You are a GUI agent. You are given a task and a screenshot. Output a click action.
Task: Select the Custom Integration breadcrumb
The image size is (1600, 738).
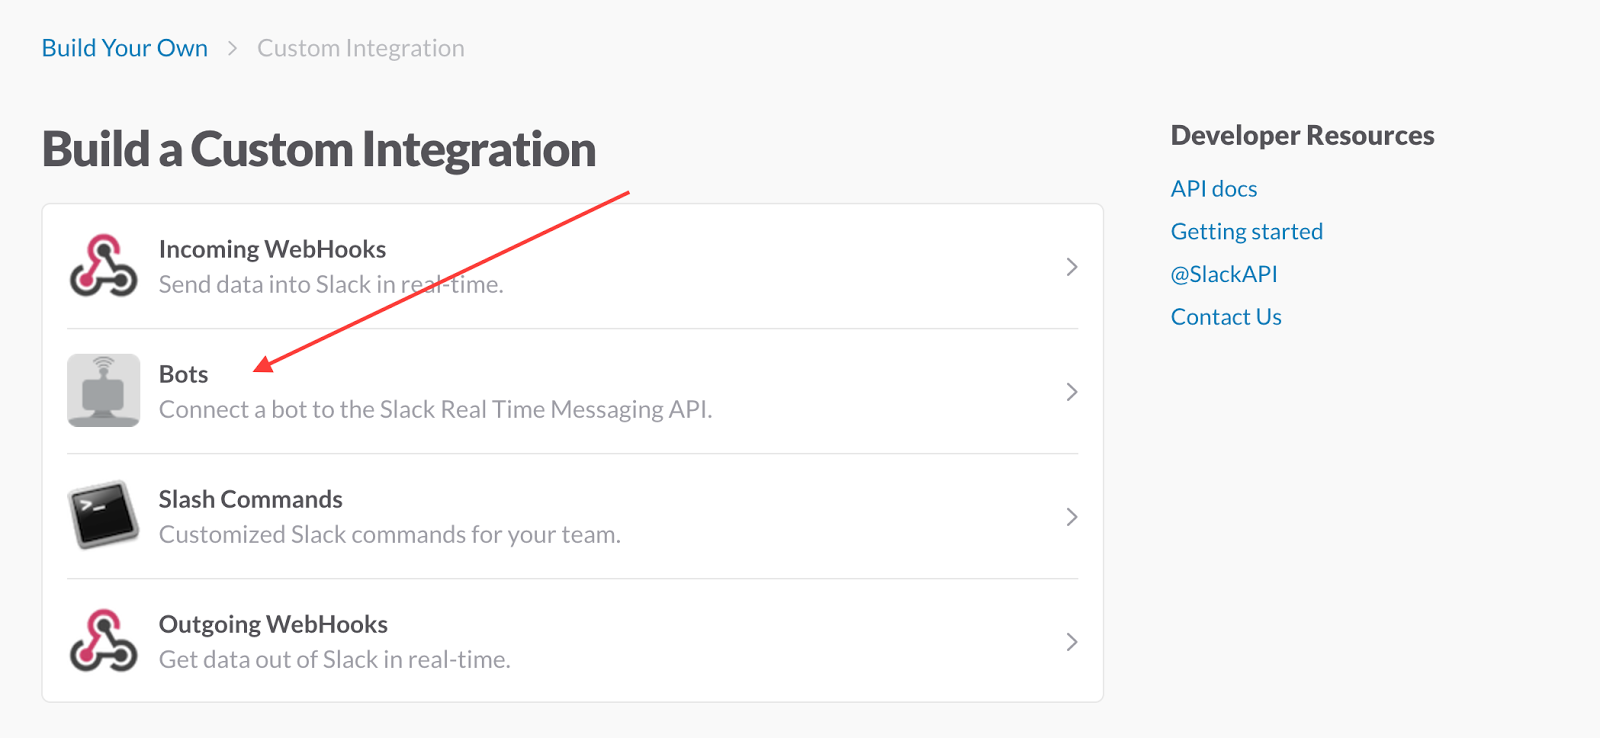coord(361,48)
